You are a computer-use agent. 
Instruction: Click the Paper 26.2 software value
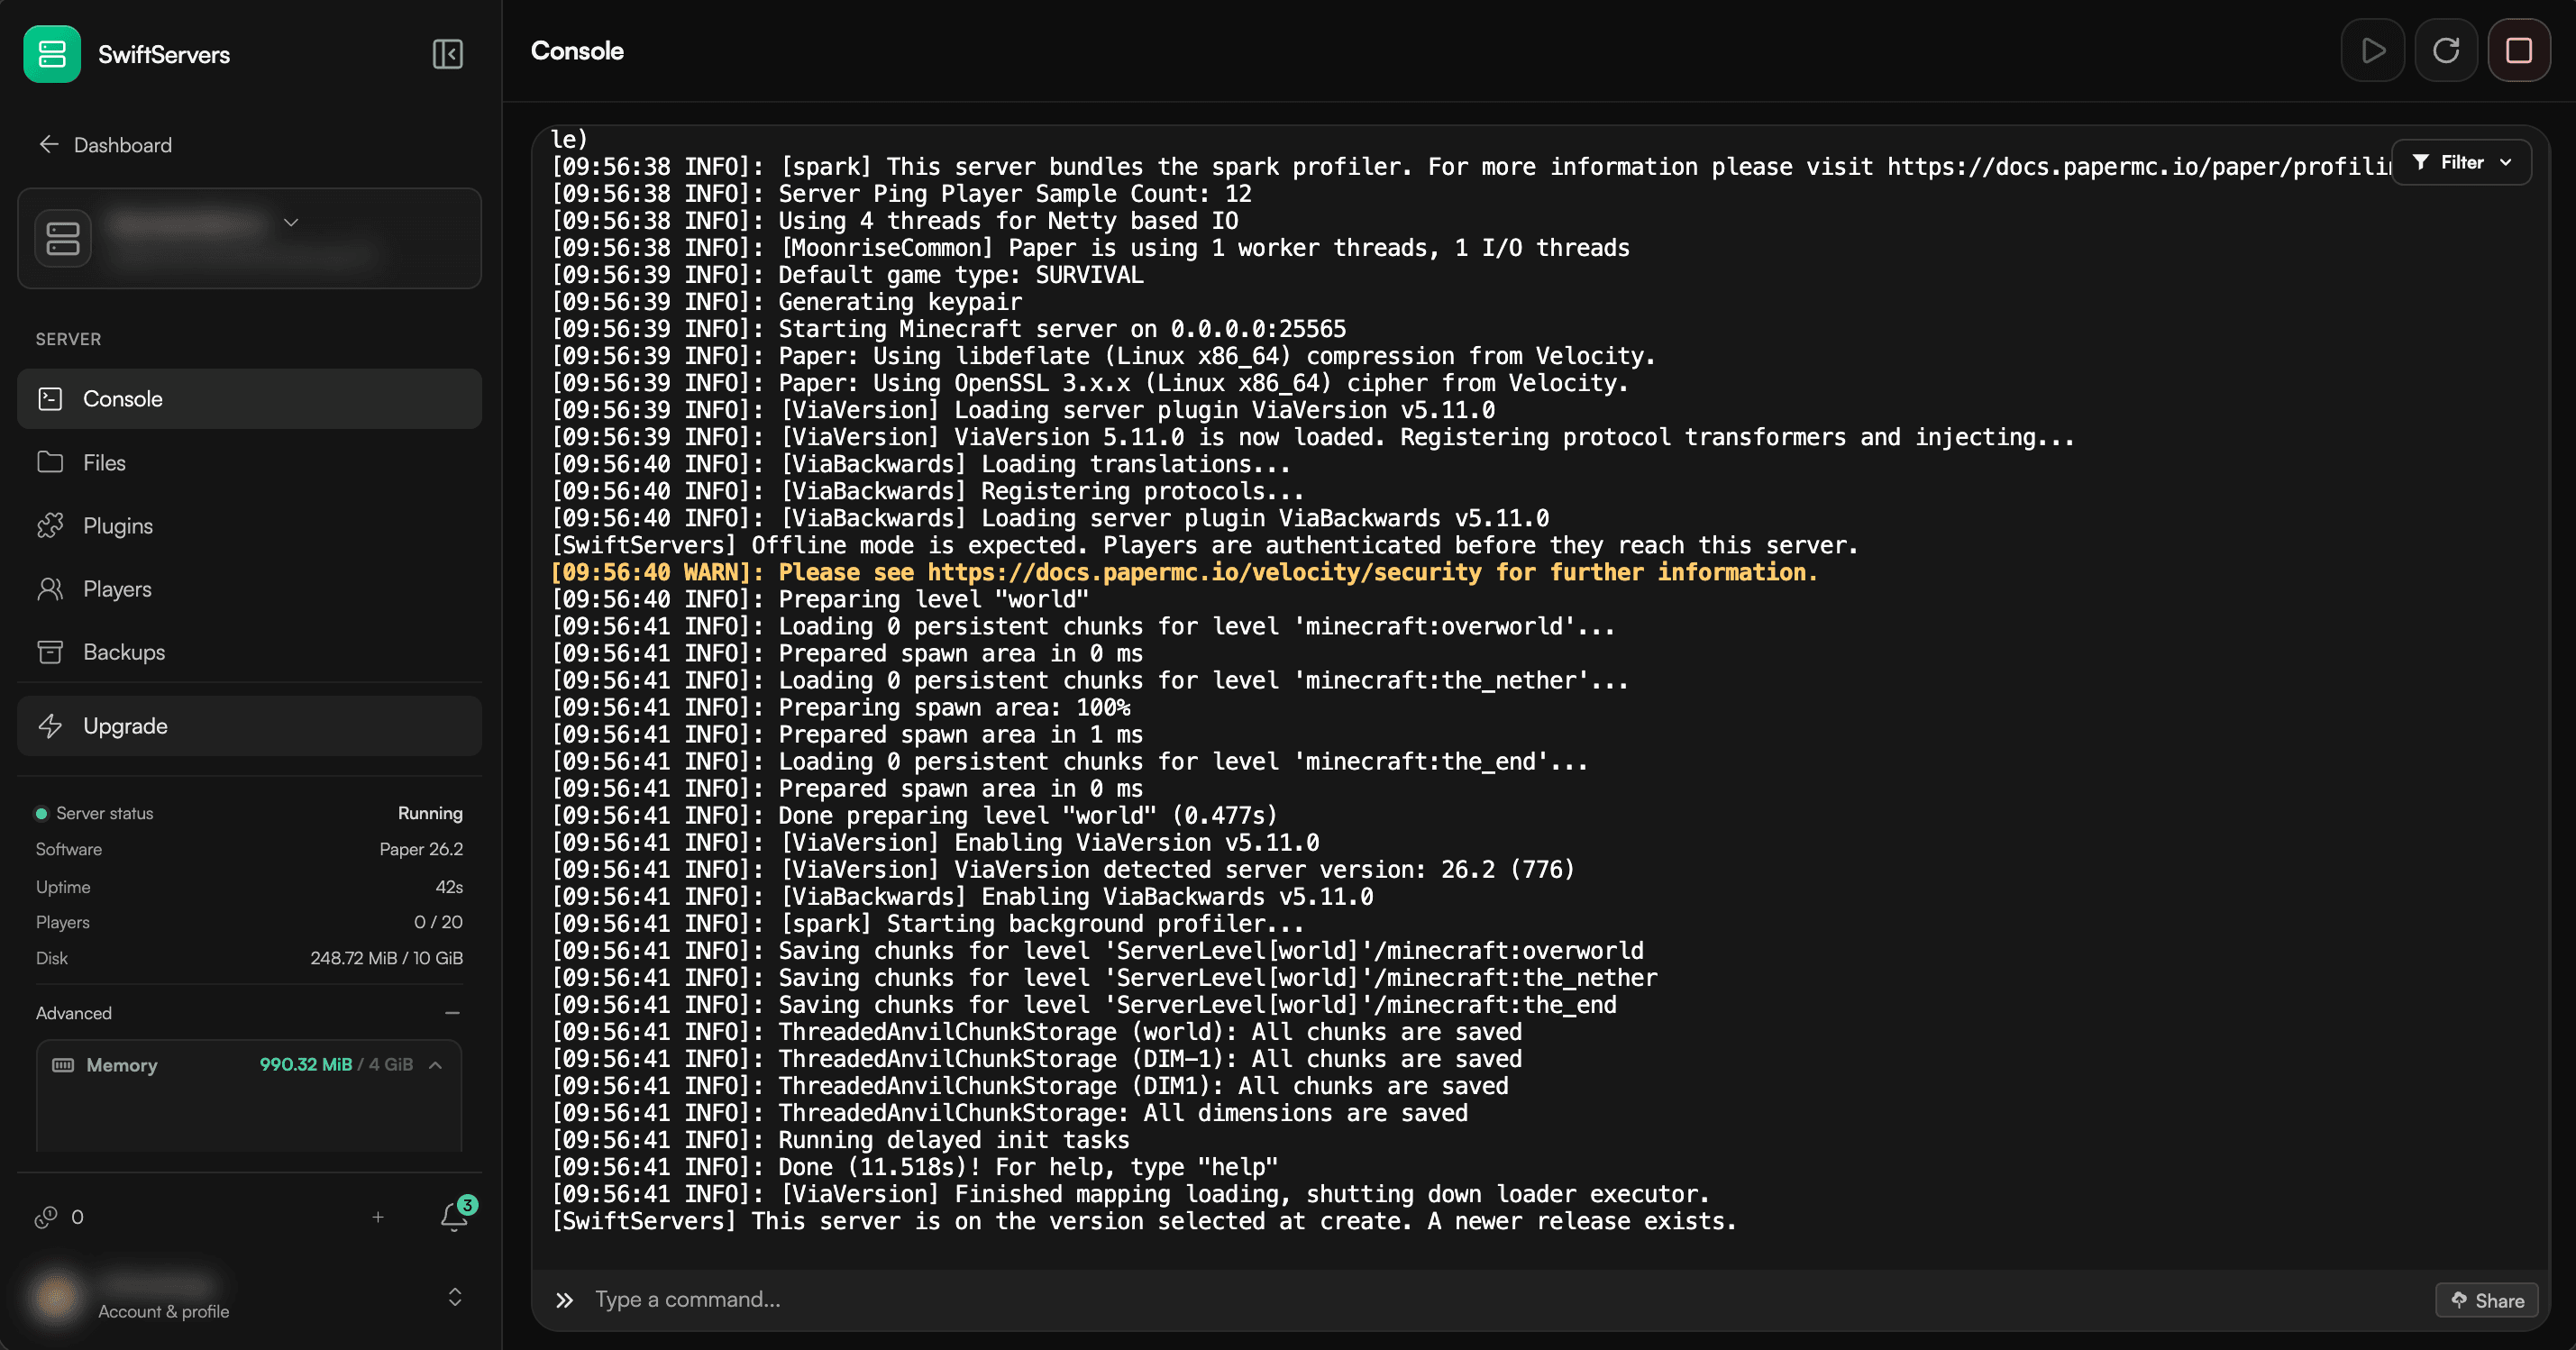(x=421, y=849)
